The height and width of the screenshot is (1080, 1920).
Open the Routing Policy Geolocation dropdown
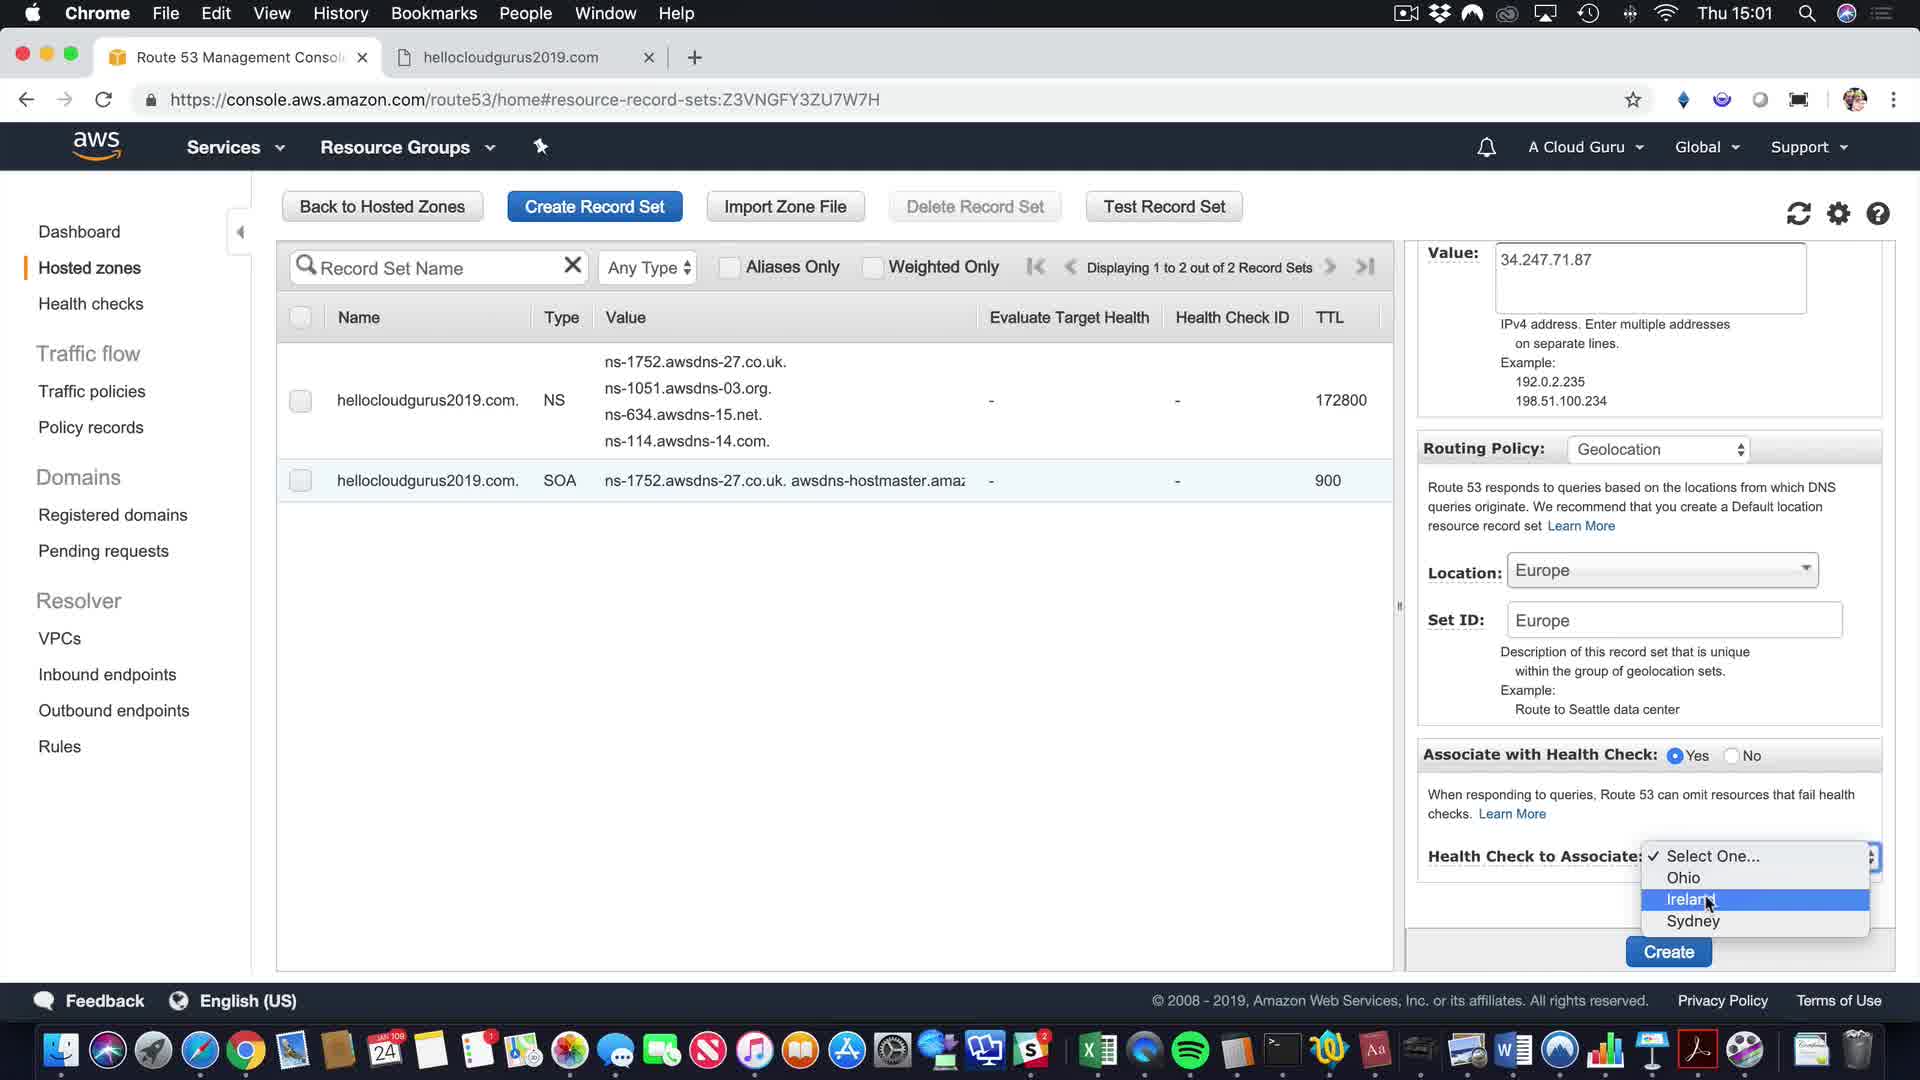point(1659,449)
